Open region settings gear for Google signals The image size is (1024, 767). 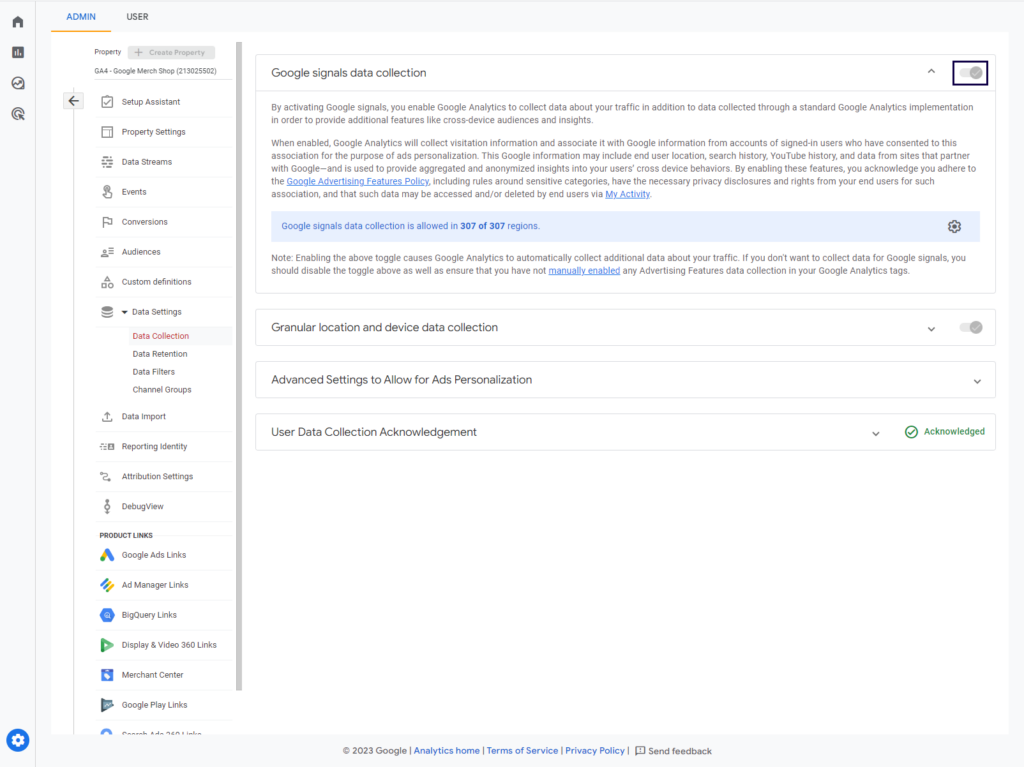pos(954,227)
